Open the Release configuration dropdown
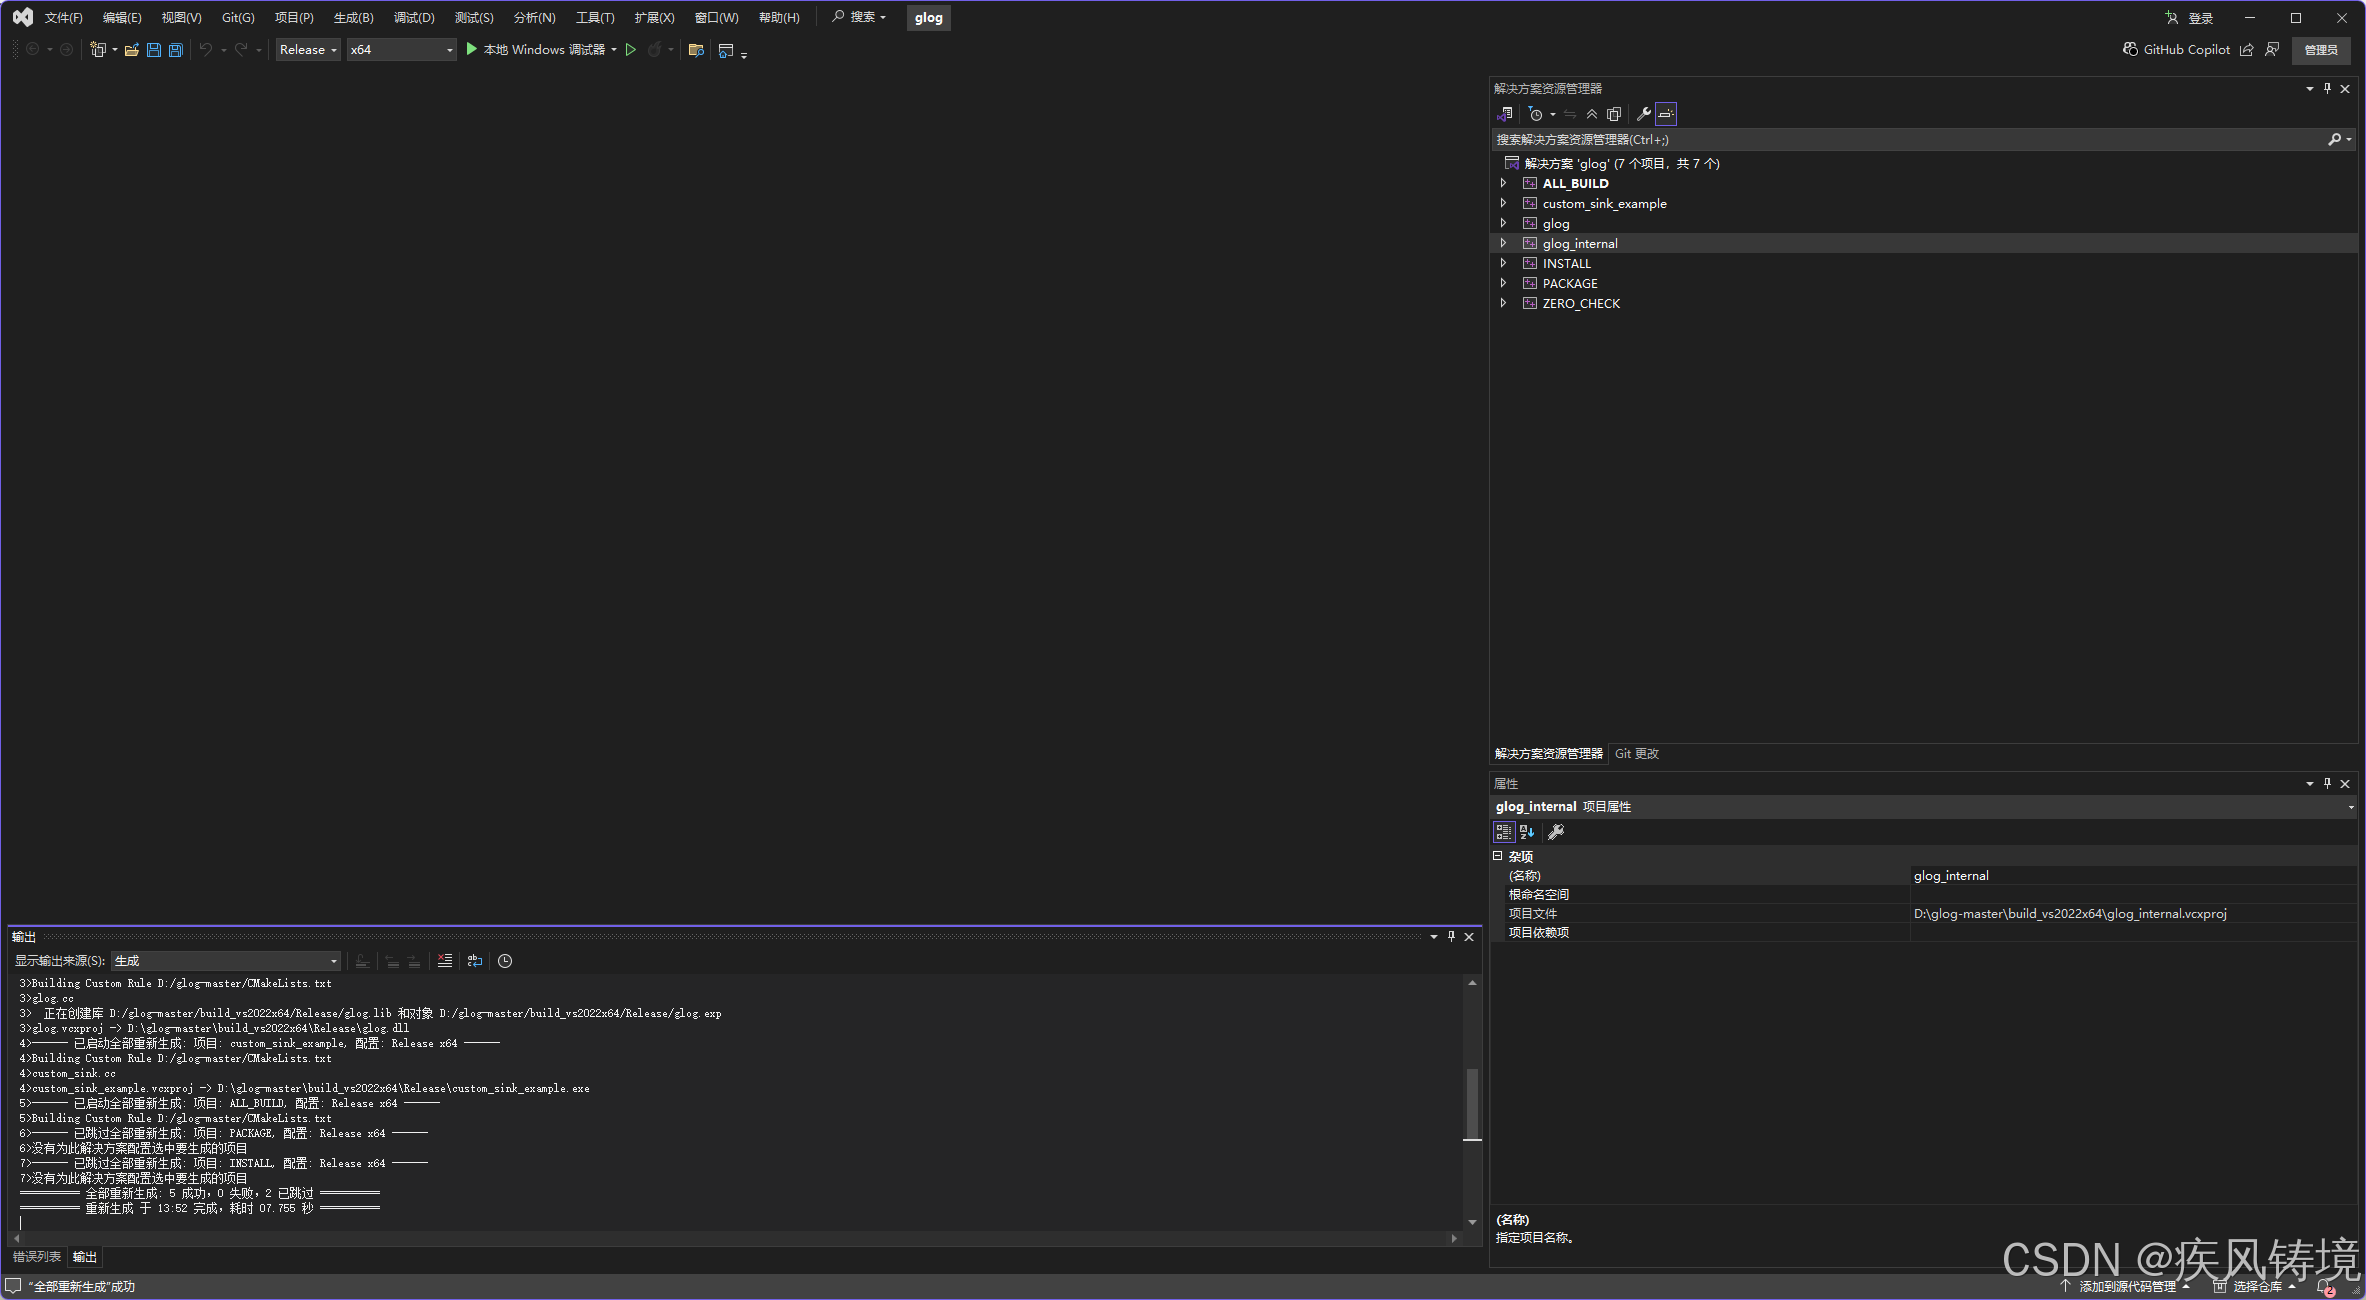 [x=308, y=50]
